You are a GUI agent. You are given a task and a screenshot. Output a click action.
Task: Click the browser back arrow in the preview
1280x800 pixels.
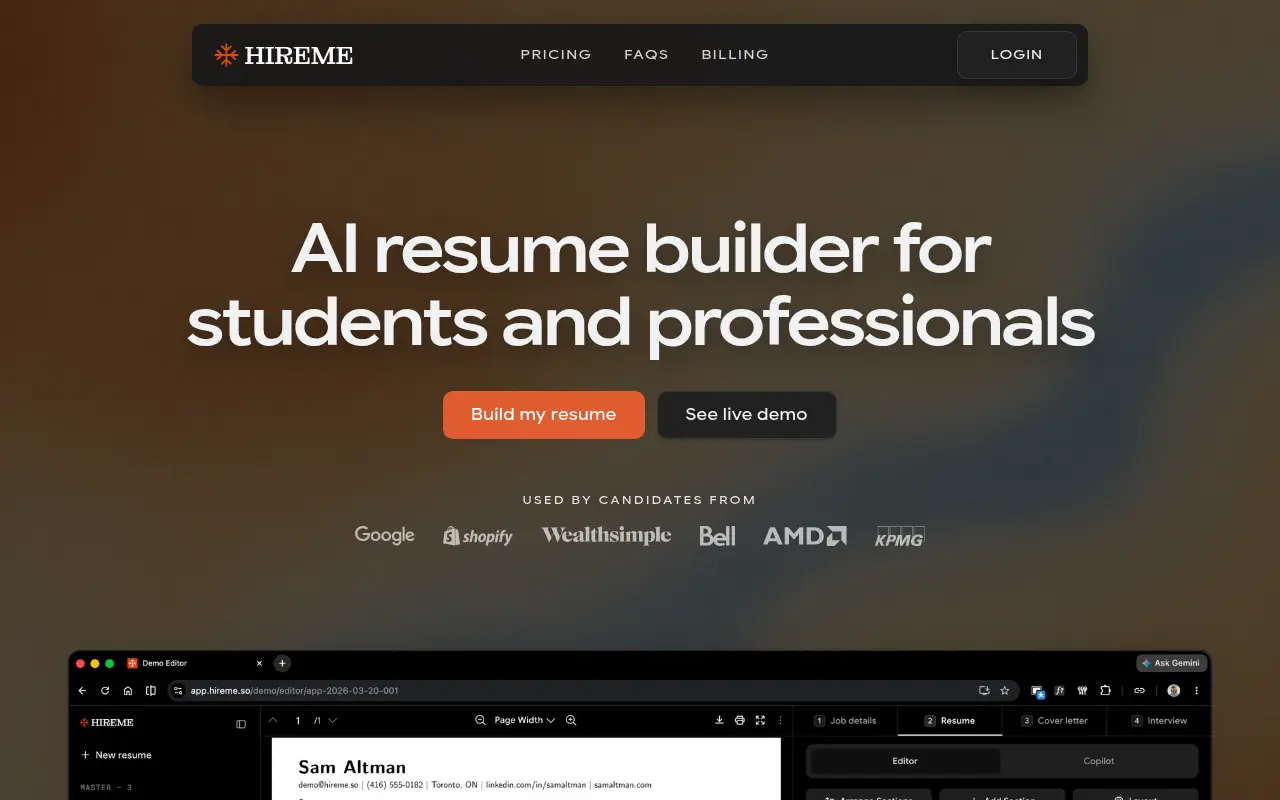(82, 690)
